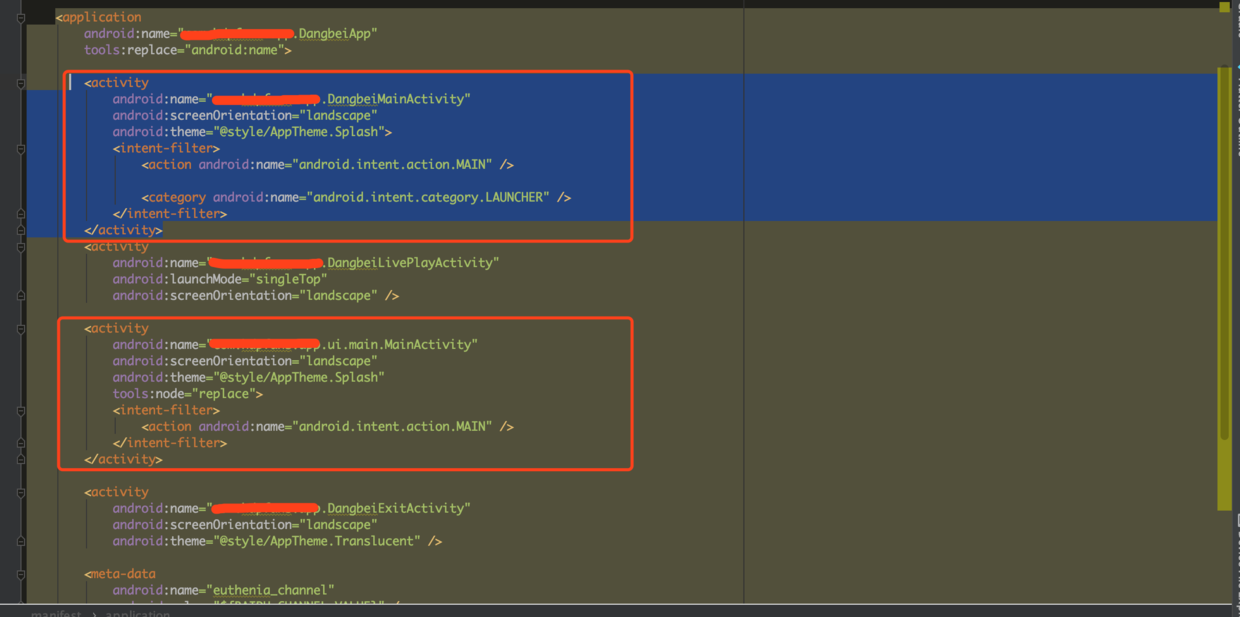Click fold marker at first </intent-filter> closing line
The width and height of the screenshot is (1240, 617).
(20, 214)
